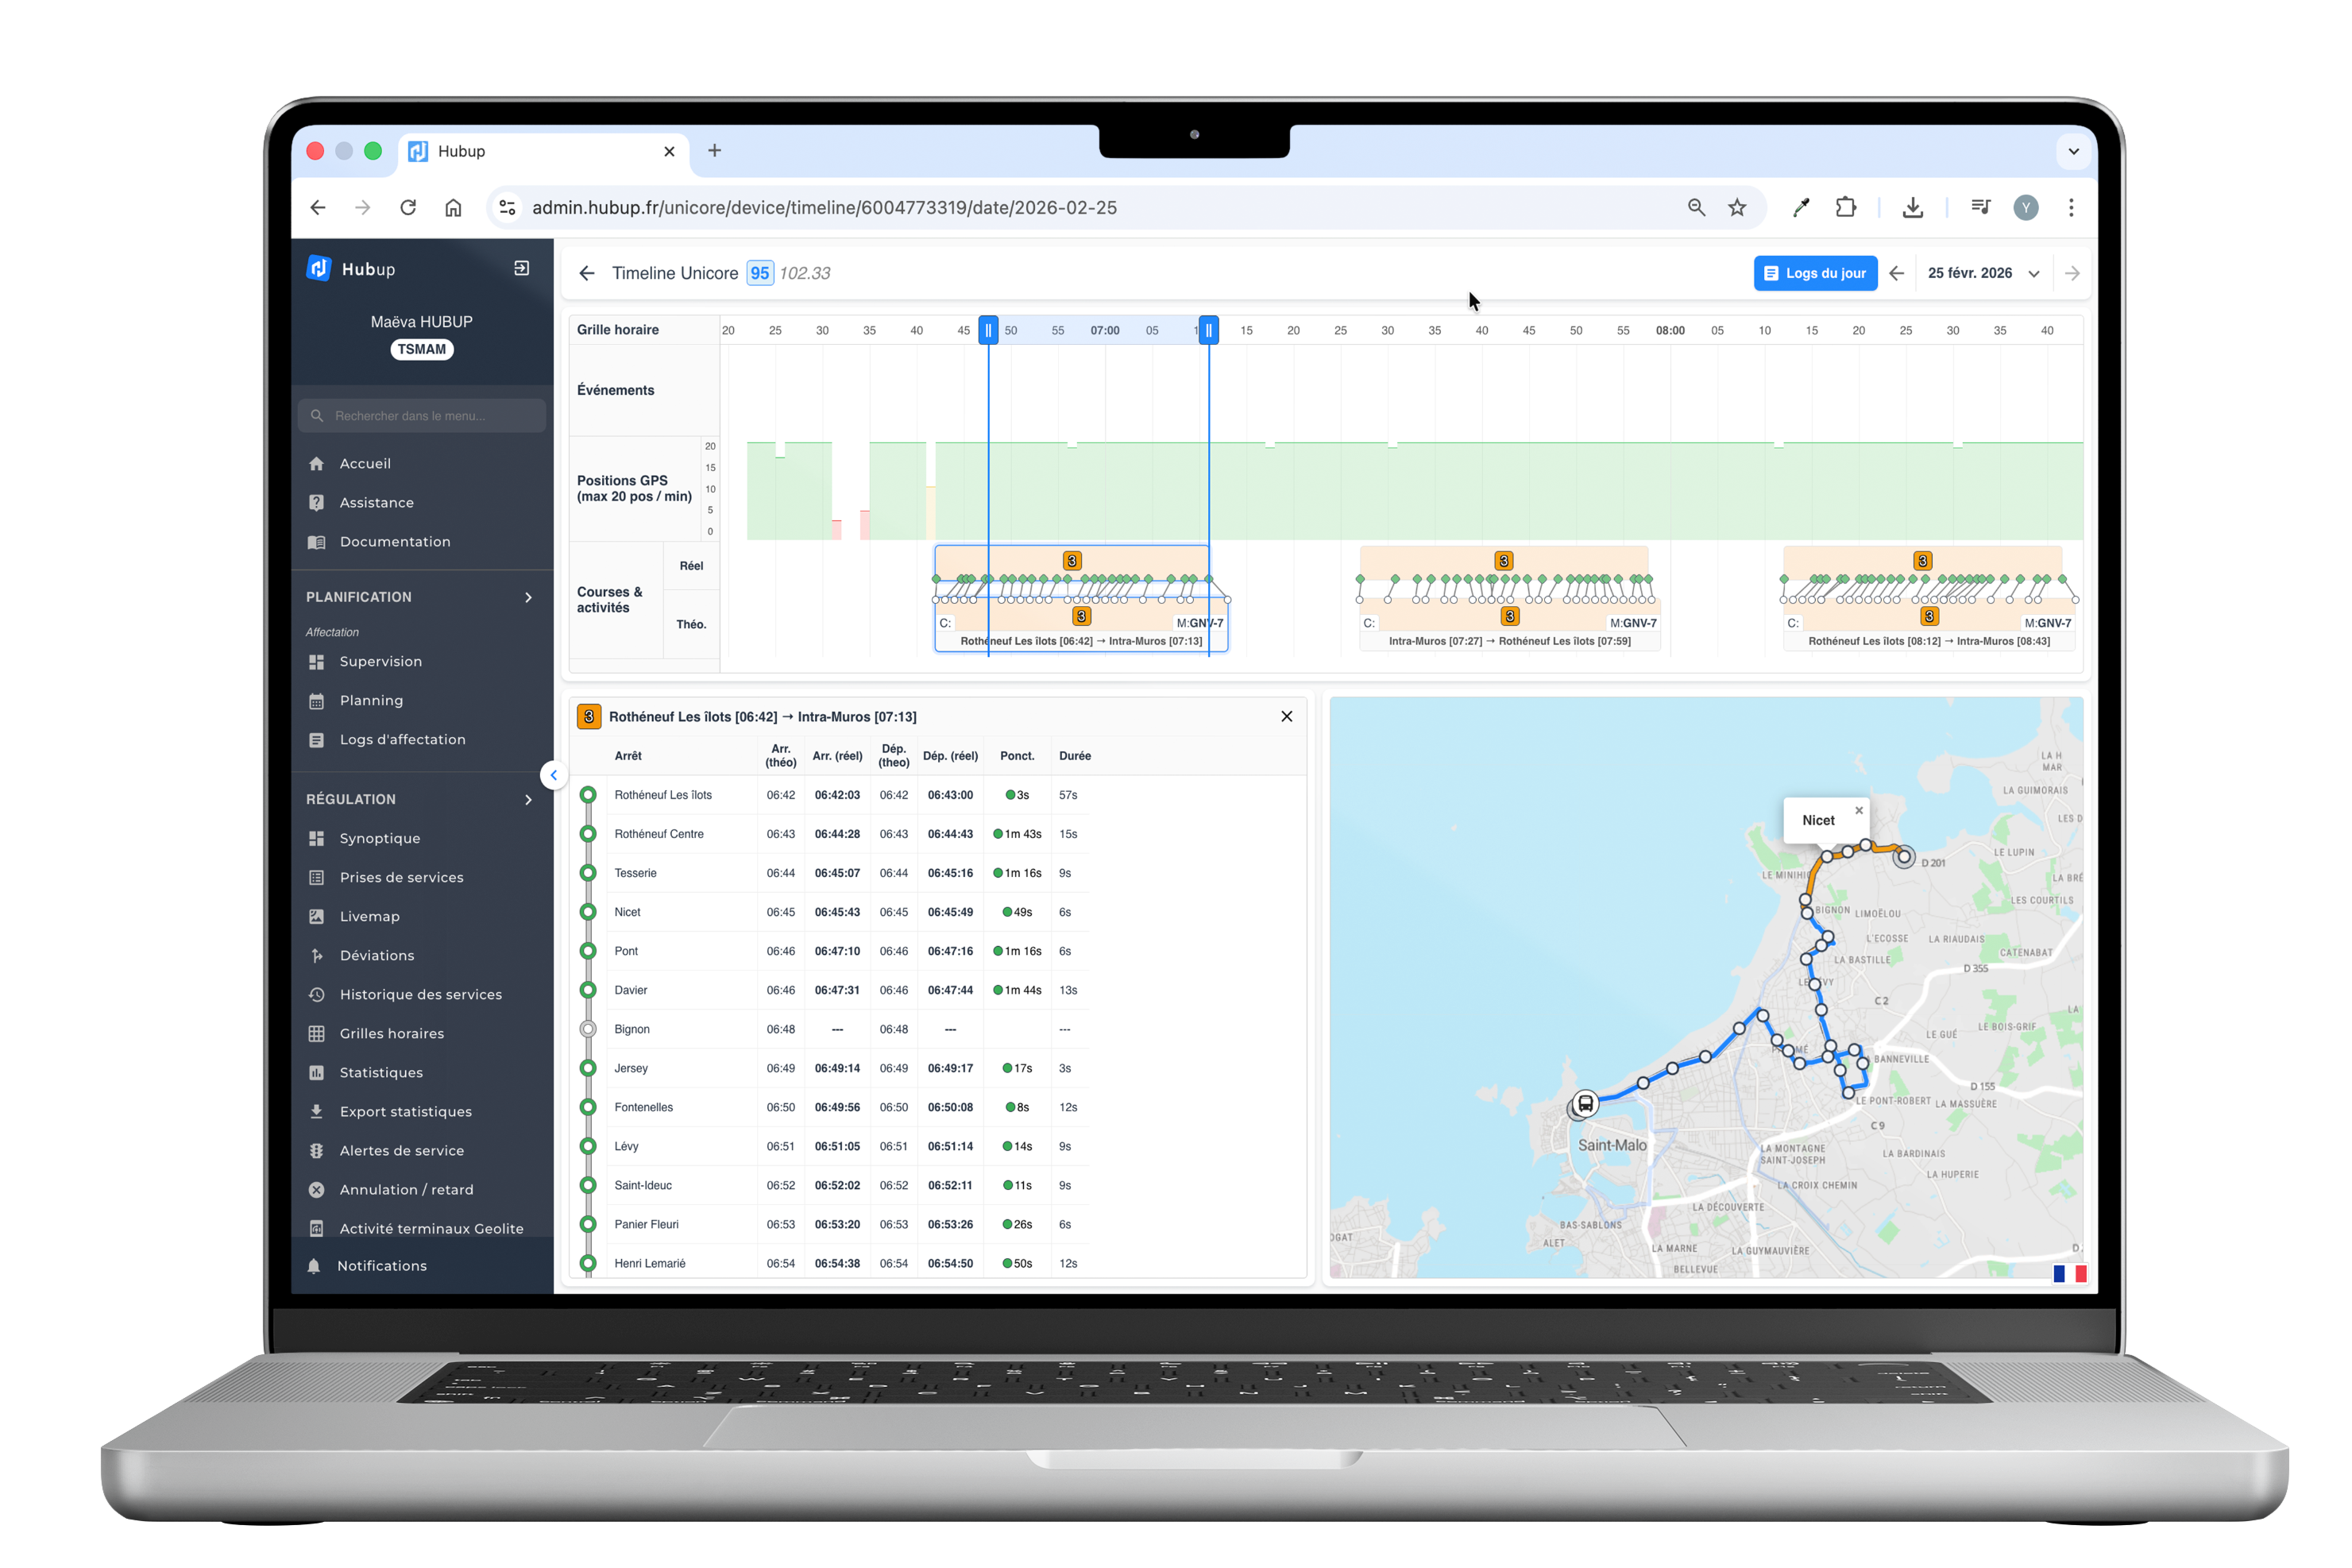Expand the PLANIFICATION section chevron
This screenshot has height=1568, width=2352.
(528, 597)
